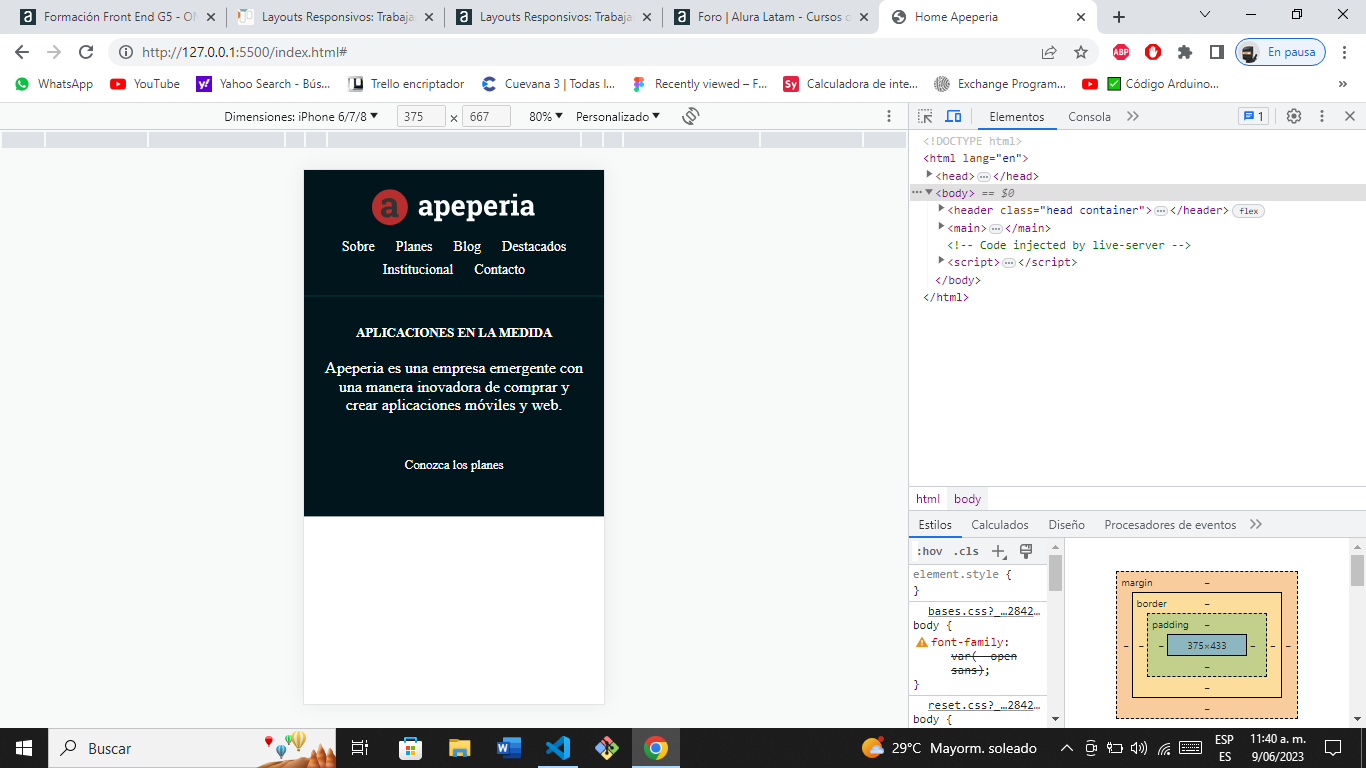Toggle the device toolbar icon
Viewport: 1366px width, 768px height.
(953, 117)
